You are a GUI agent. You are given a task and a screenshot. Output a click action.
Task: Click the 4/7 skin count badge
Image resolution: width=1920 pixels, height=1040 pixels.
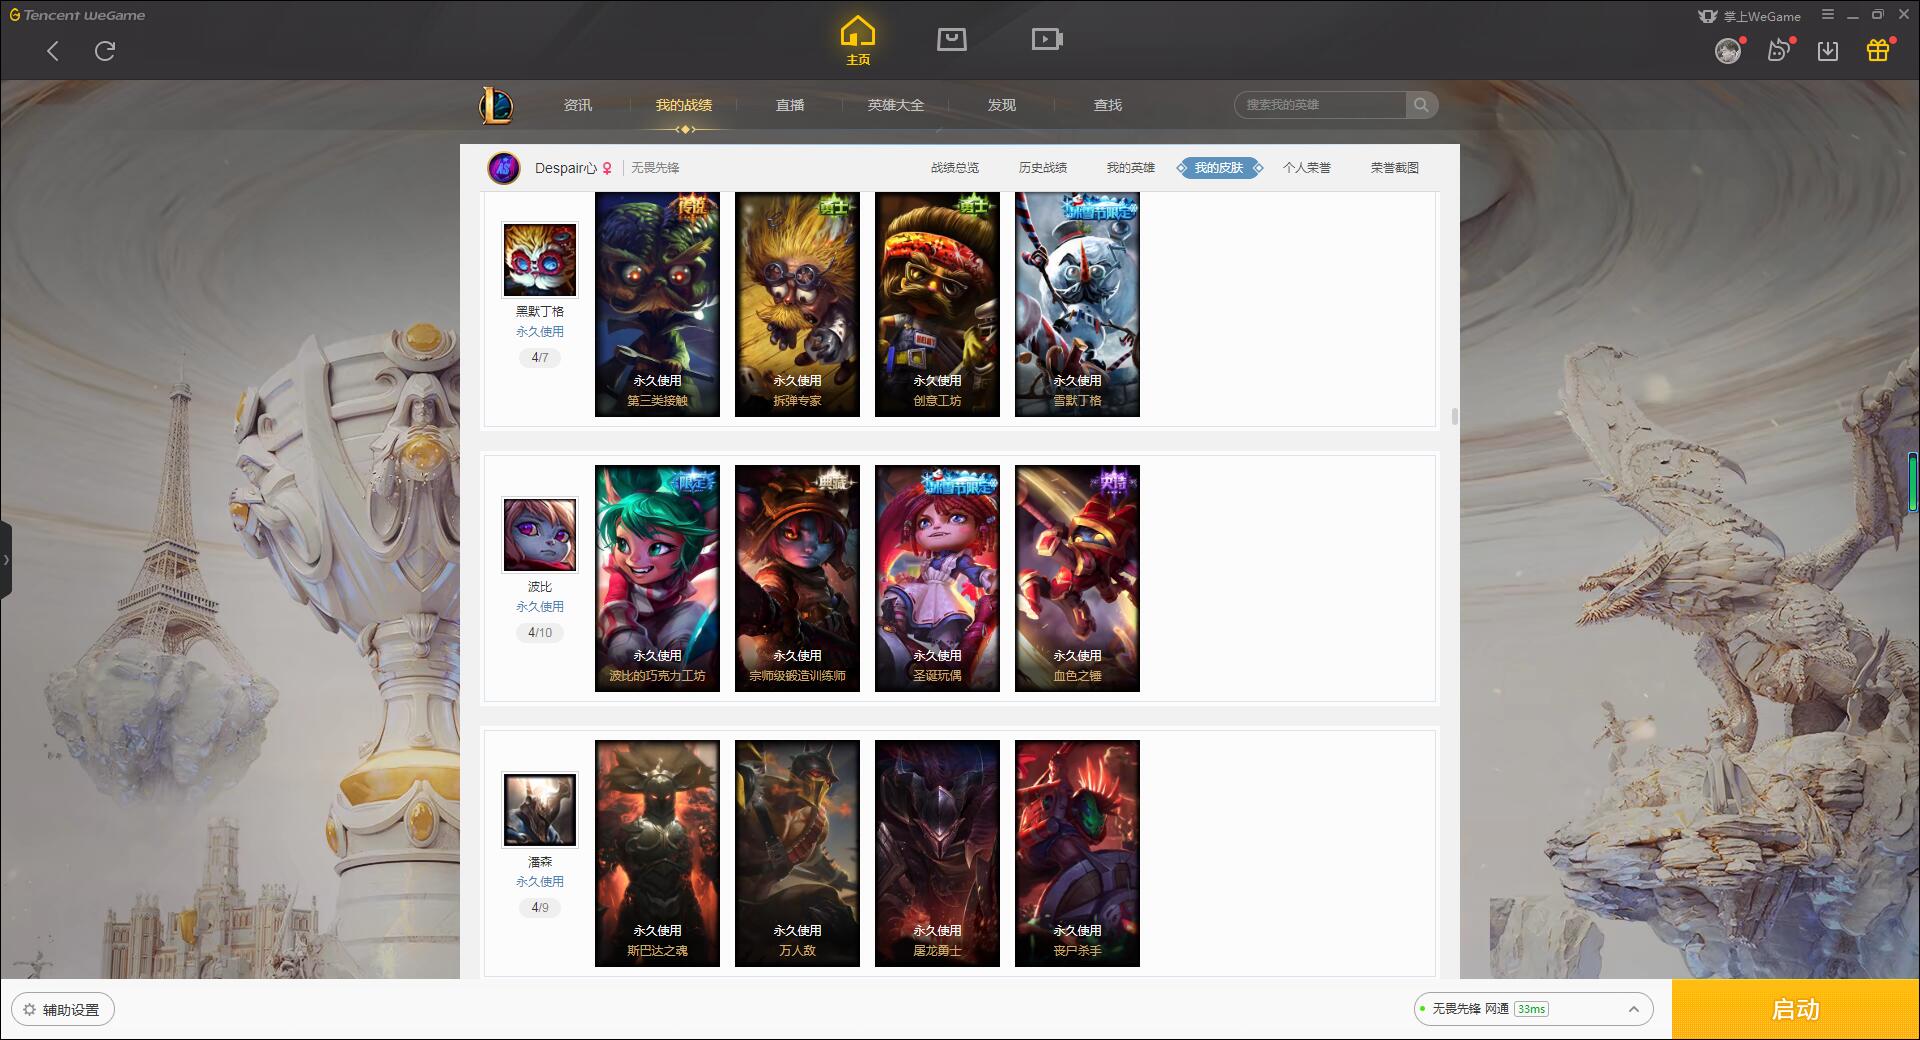coord(540,357)
